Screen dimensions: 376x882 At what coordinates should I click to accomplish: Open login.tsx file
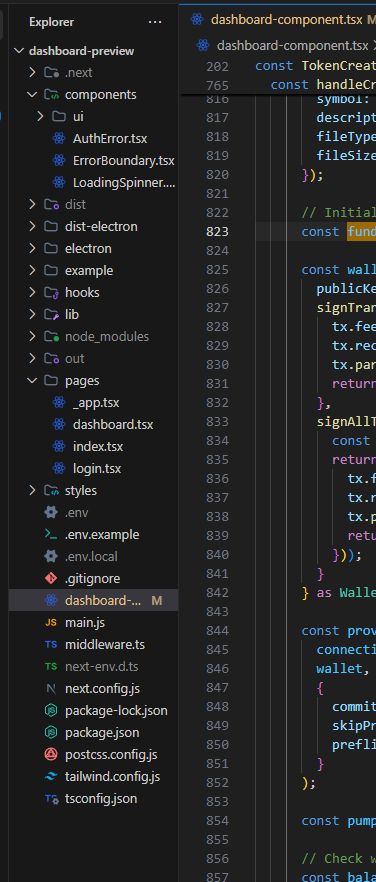pyautogui.click(x=97, y=468)
